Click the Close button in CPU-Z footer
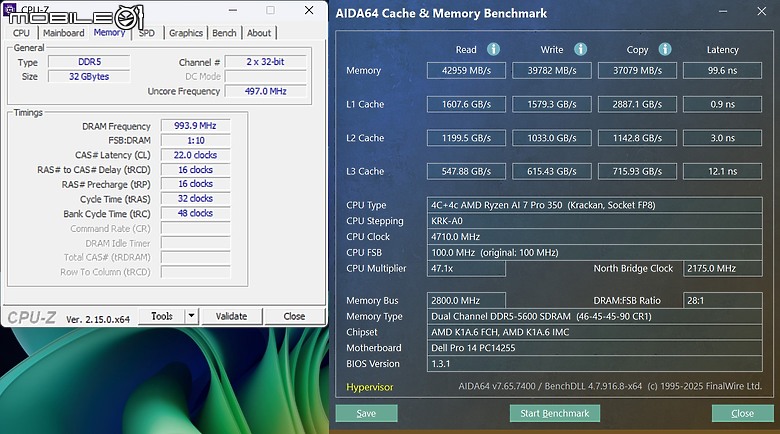The width and height of the screenshot is (780, 434). (294, 316)
